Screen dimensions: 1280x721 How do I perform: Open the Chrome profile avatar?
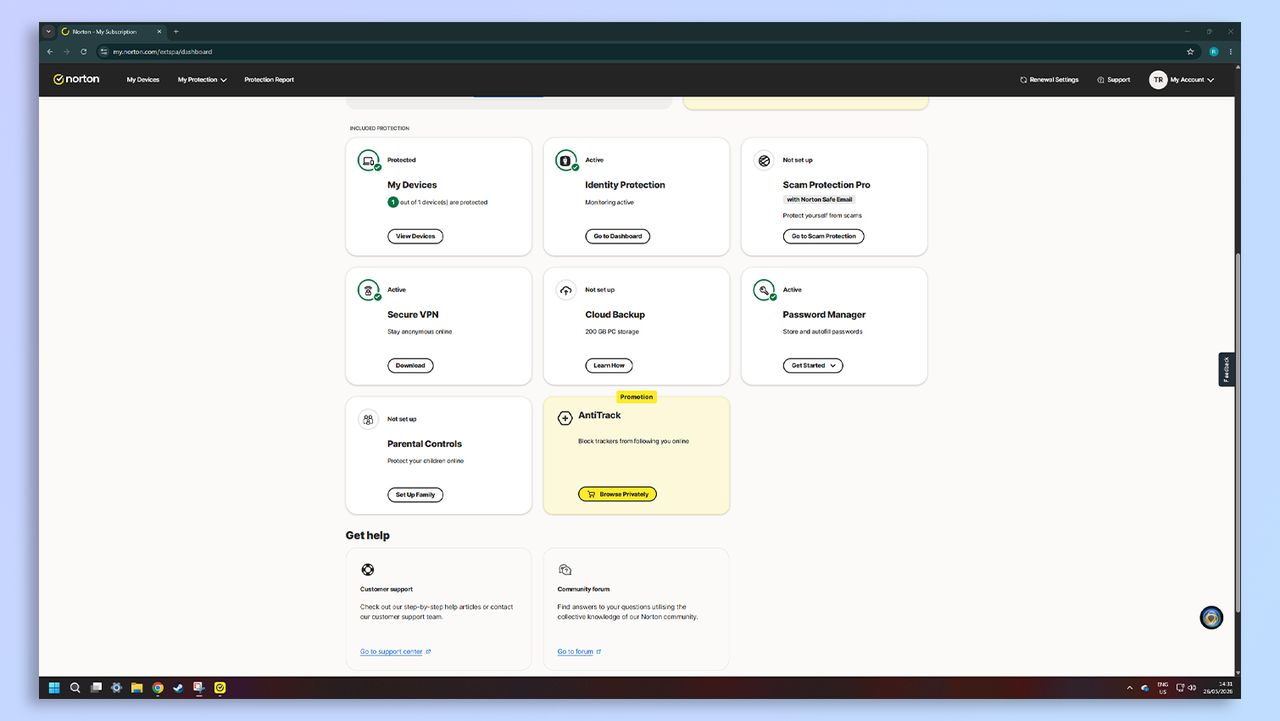click(1214, 51)
